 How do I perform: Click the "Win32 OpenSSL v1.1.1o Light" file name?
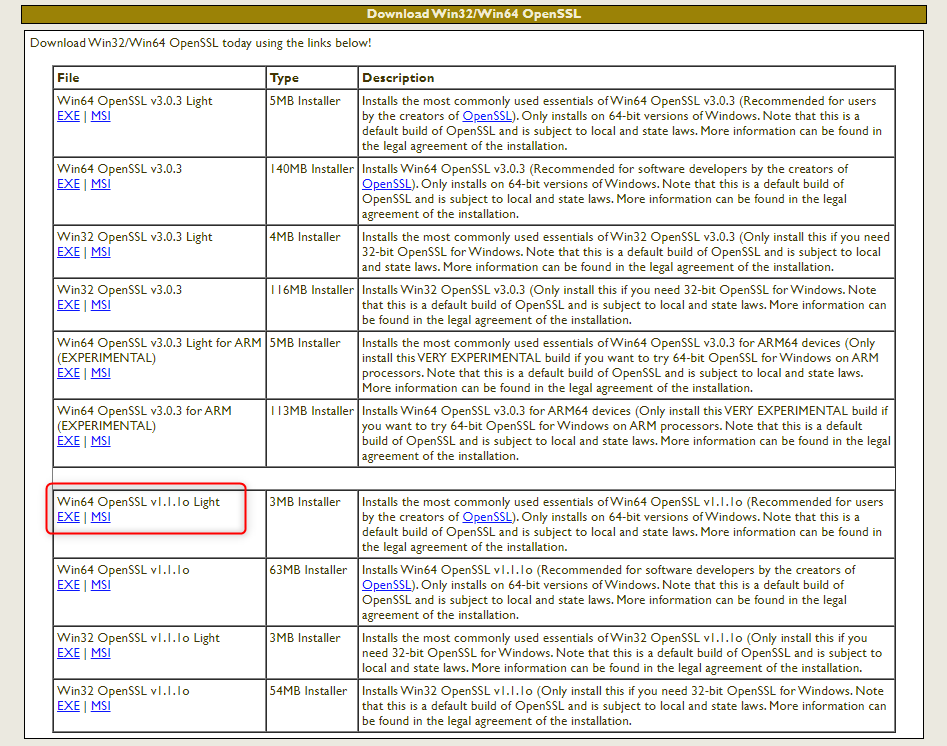tap(138, 638)
